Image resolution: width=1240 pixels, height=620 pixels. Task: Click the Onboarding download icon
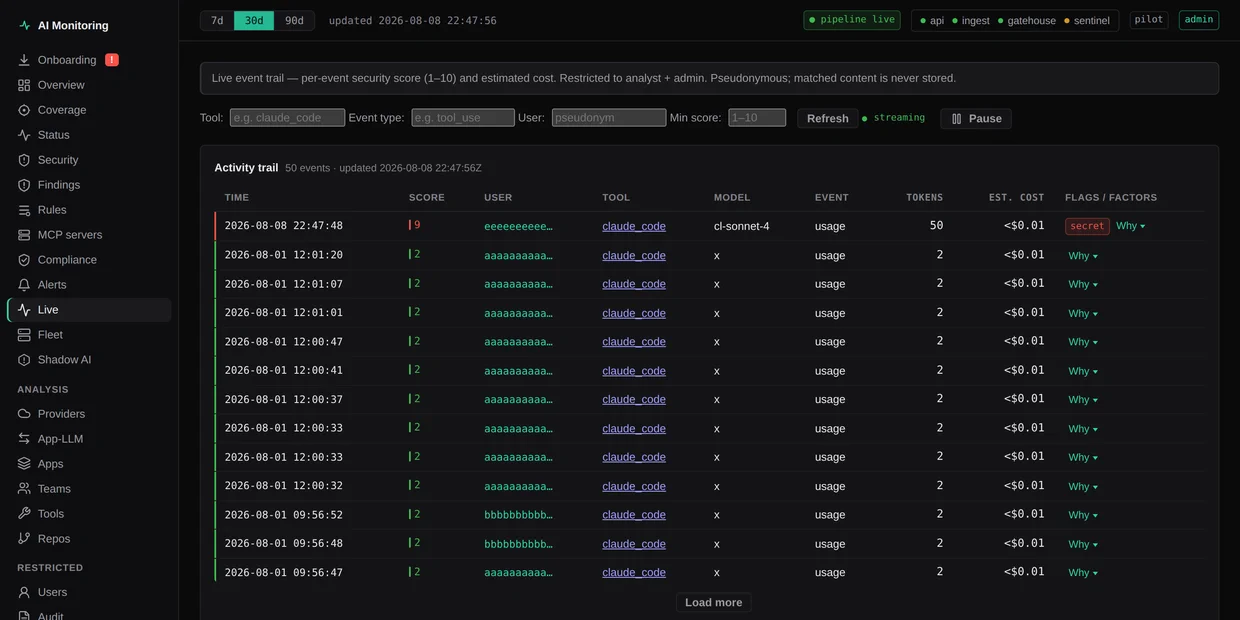pos(24,60)
